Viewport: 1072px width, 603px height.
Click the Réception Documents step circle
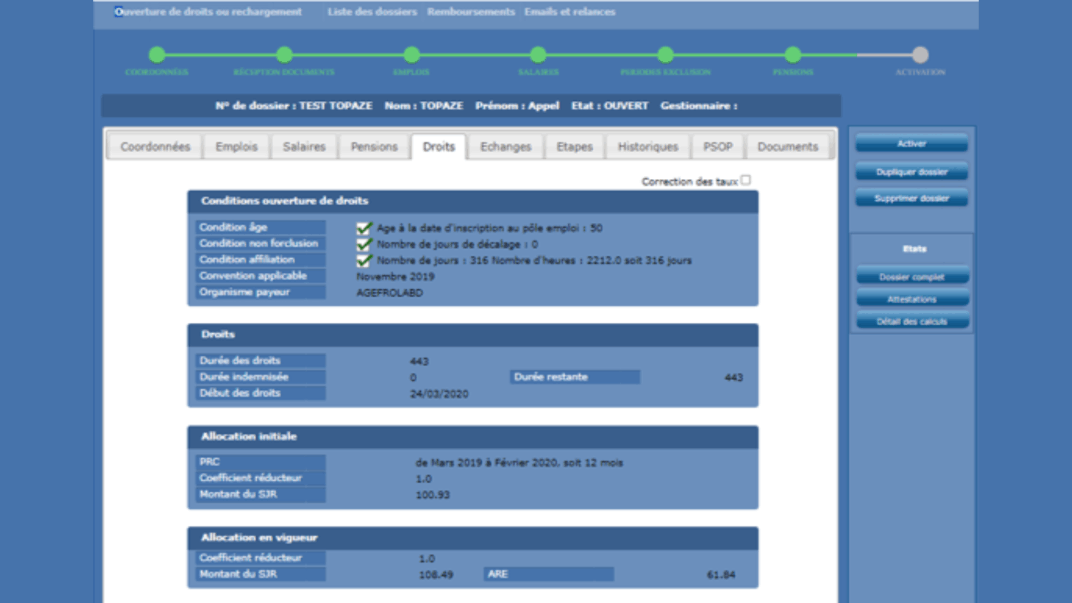[x=285, y=55]
